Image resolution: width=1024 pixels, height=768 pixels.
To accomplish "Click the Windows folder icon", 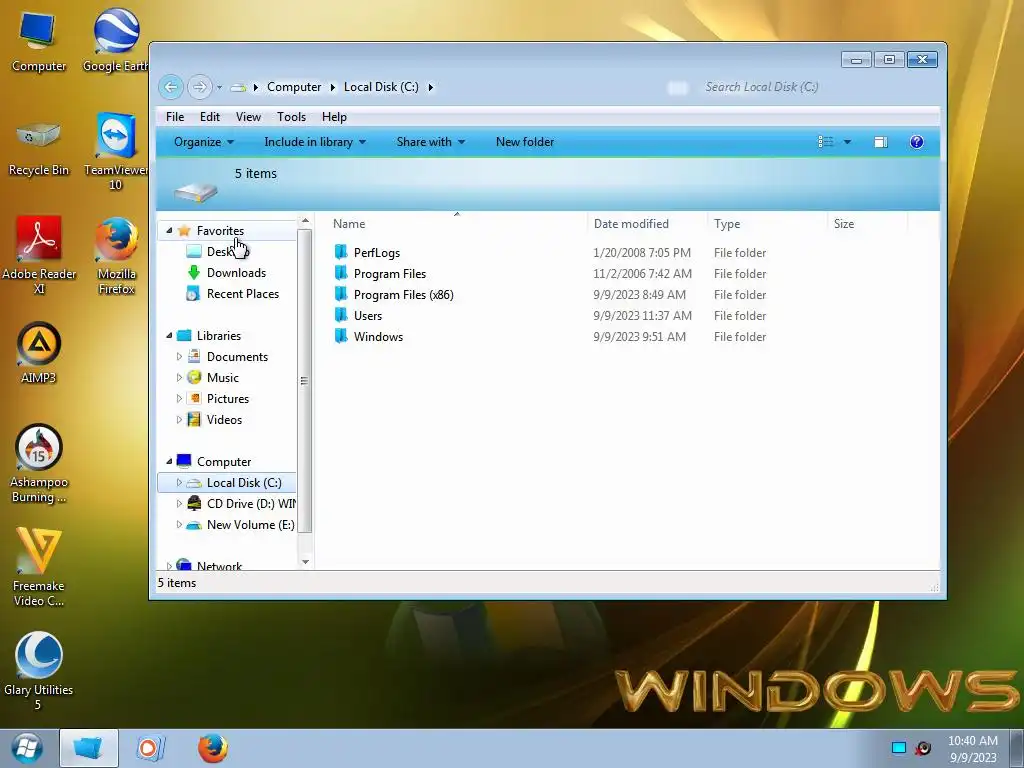I will 341,336.
